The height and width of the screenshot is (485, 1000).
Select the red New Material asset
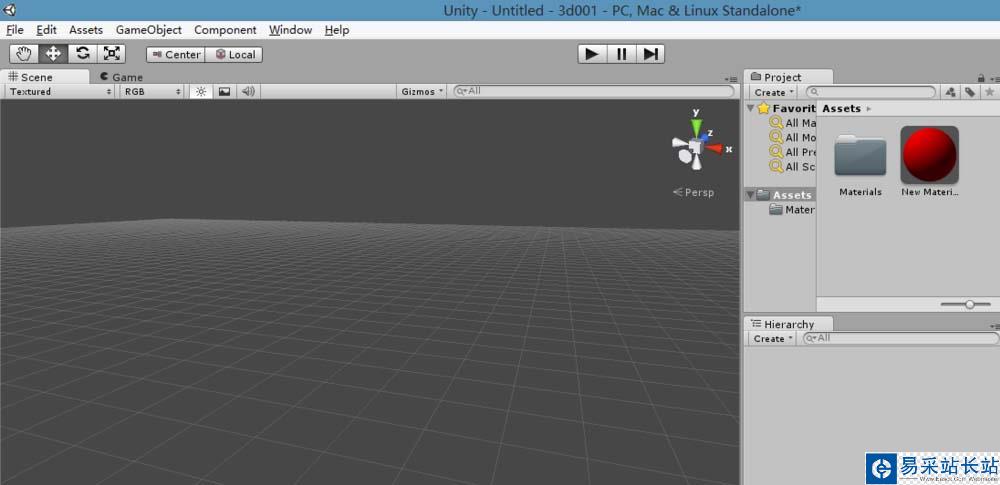(x=929, y=154)
